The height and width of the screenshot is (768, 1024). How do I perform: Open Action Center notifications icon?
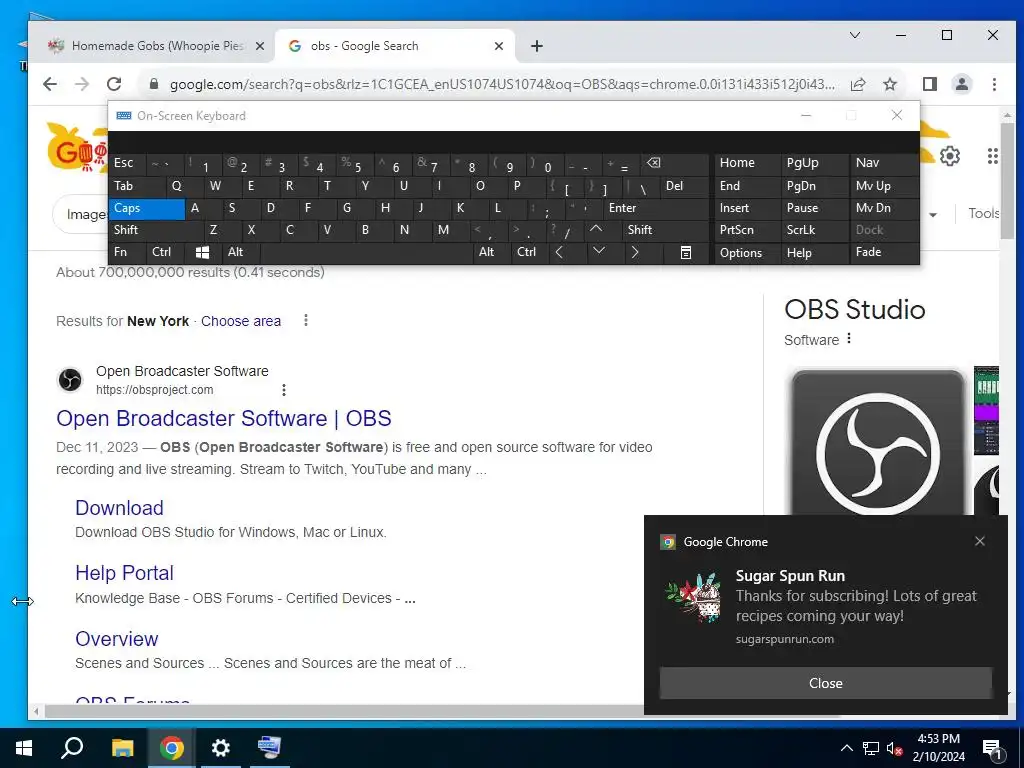click(993, 748)
